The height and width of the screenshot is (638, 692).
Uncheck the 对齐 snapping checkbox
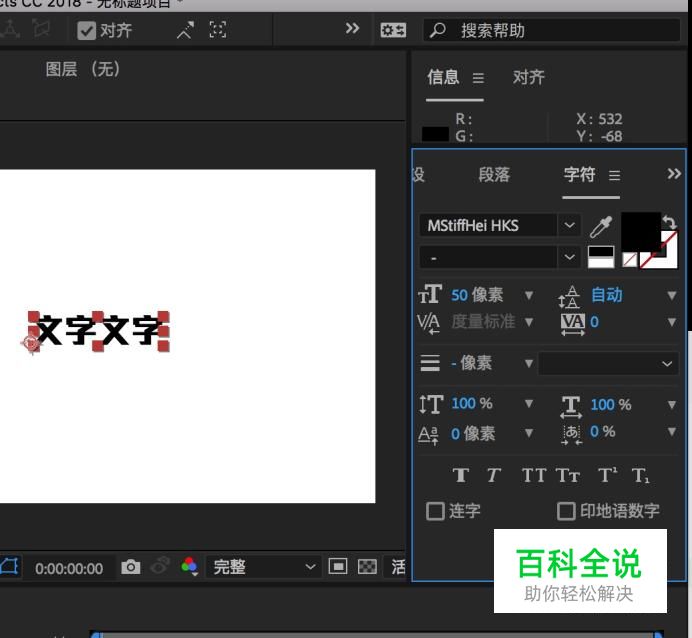pos(87,30)
